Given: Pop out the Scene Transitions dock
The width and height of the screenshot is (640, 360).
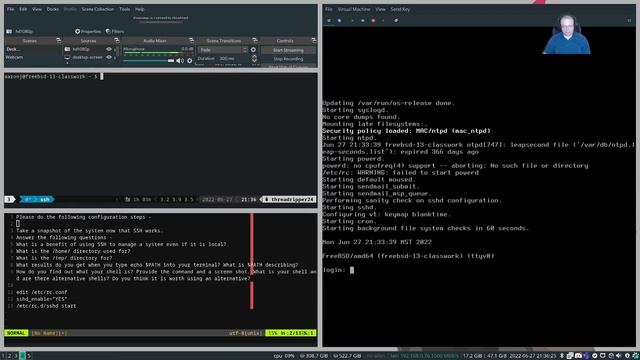Looking at the screenshot, I should 255,40.
